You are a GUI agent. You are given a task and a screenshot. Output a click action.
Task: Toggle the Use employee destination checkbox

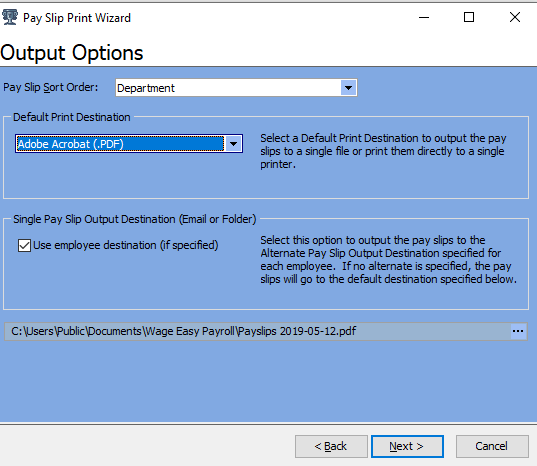tap(24, 245)
